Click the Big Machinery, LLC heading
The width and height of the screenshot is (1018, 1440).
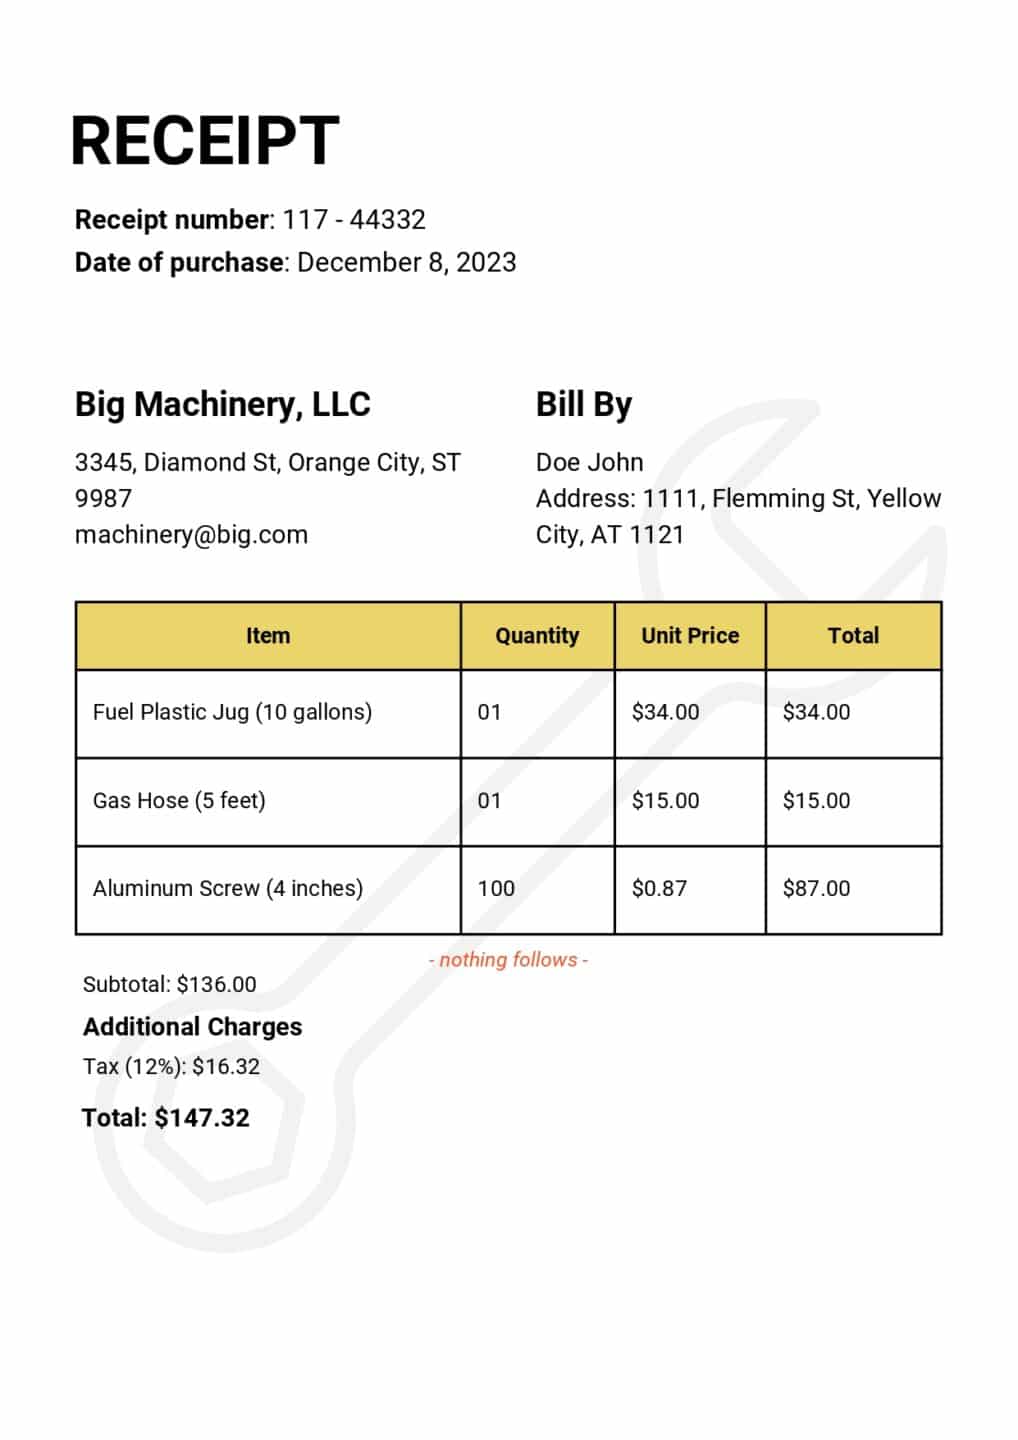click(222, 405)
